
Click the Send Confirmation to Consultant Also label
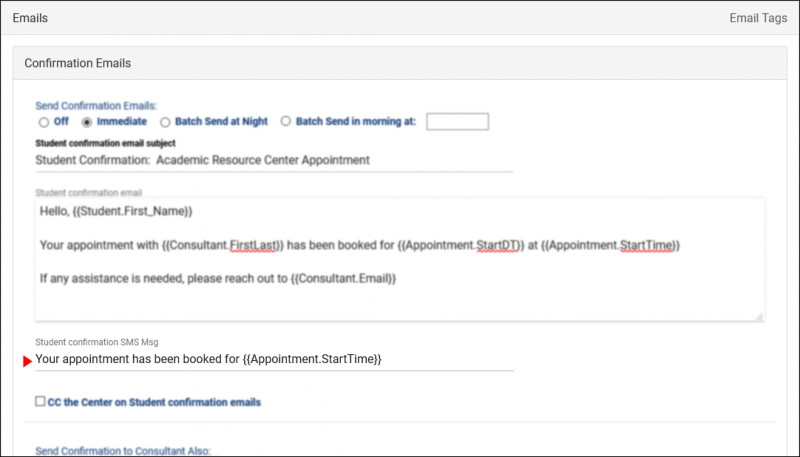[x=123, y=451]
